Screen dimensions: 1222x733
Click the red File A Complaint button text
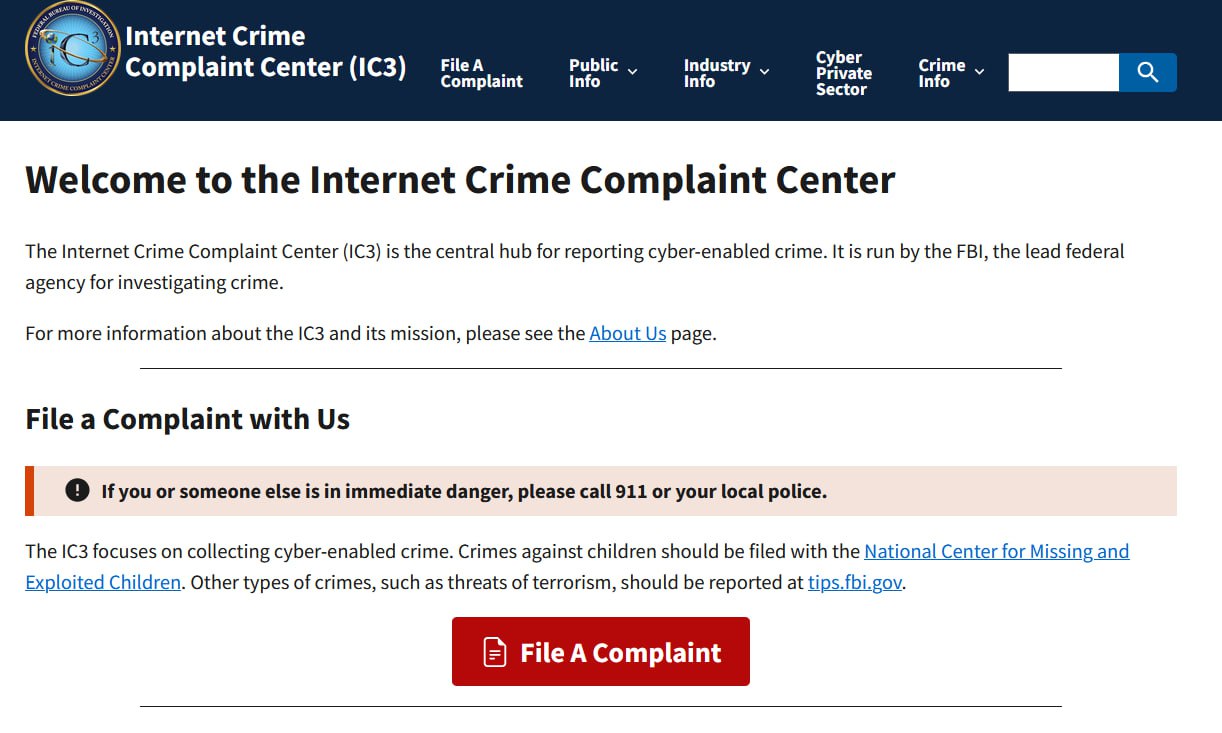(620, 653)
